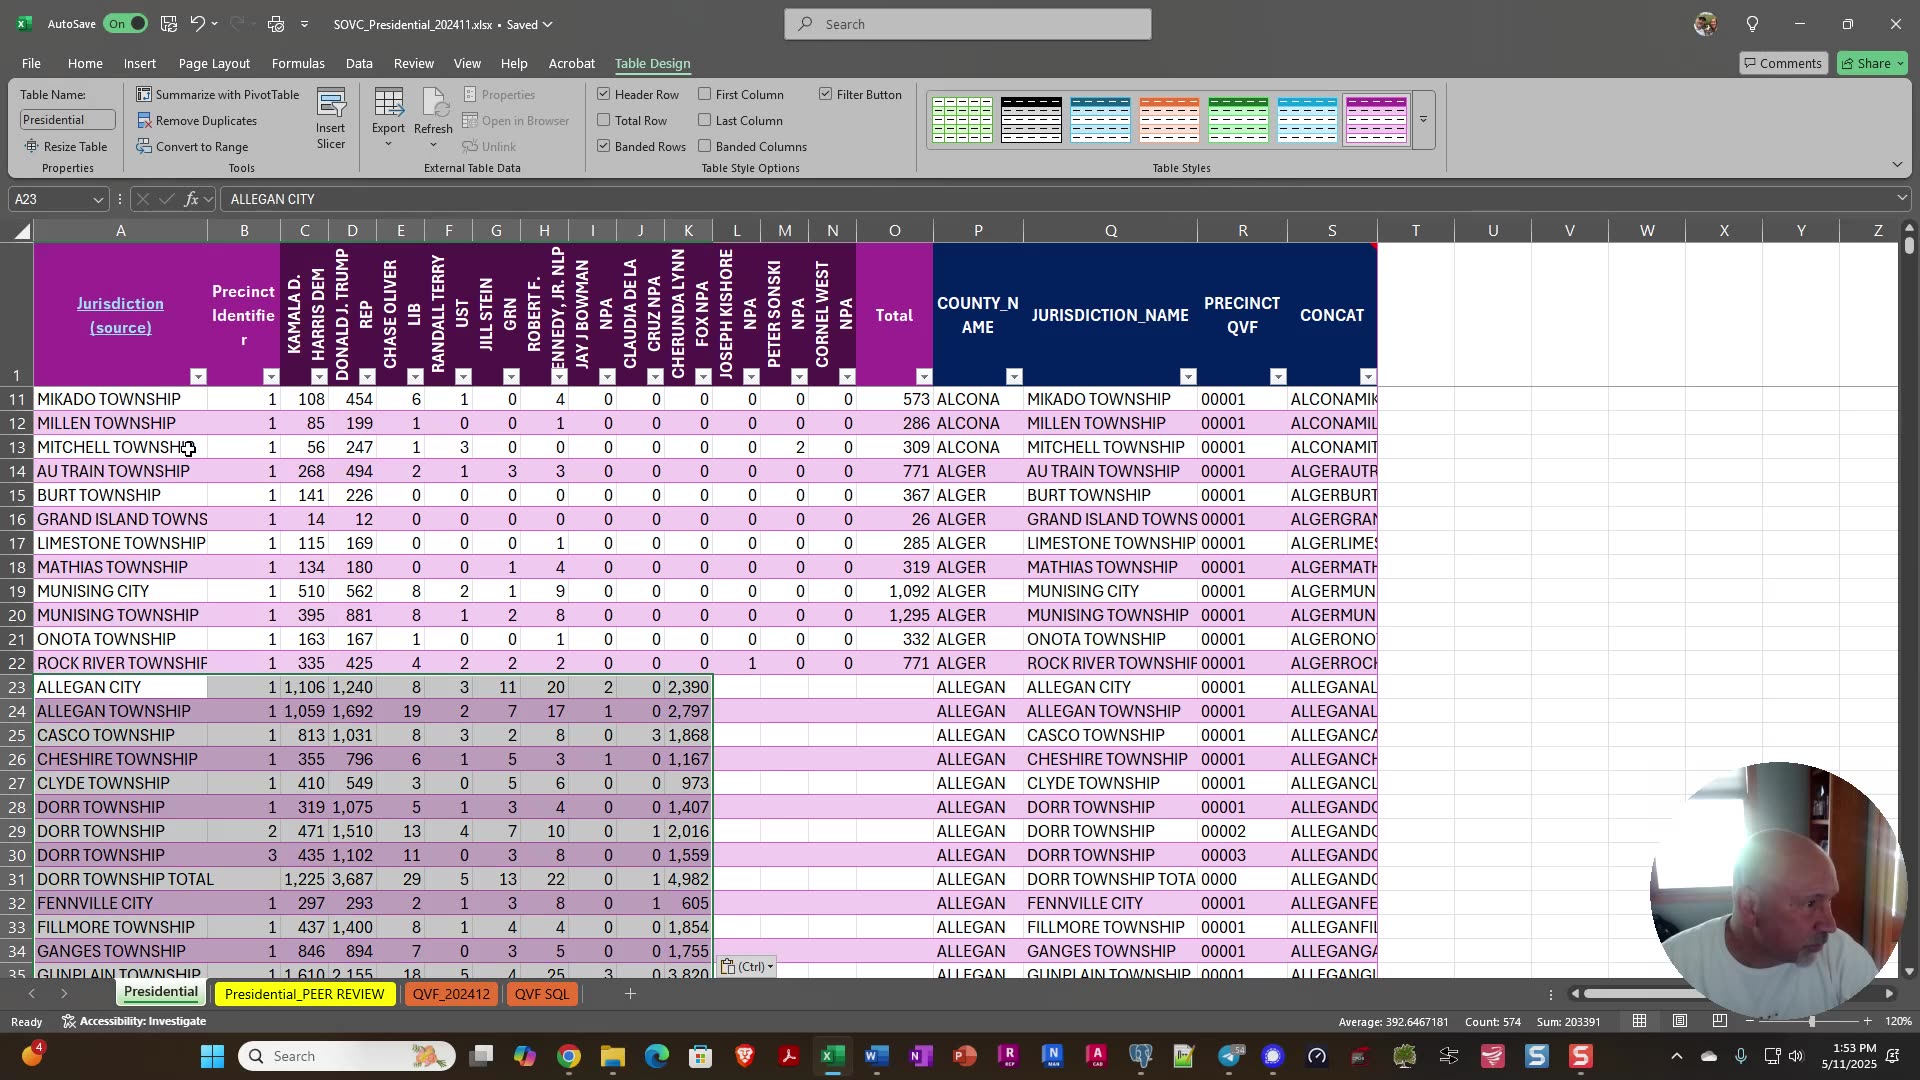Check the First Column option
Screen dimensions: 1920x1080
tap(706, 94)
